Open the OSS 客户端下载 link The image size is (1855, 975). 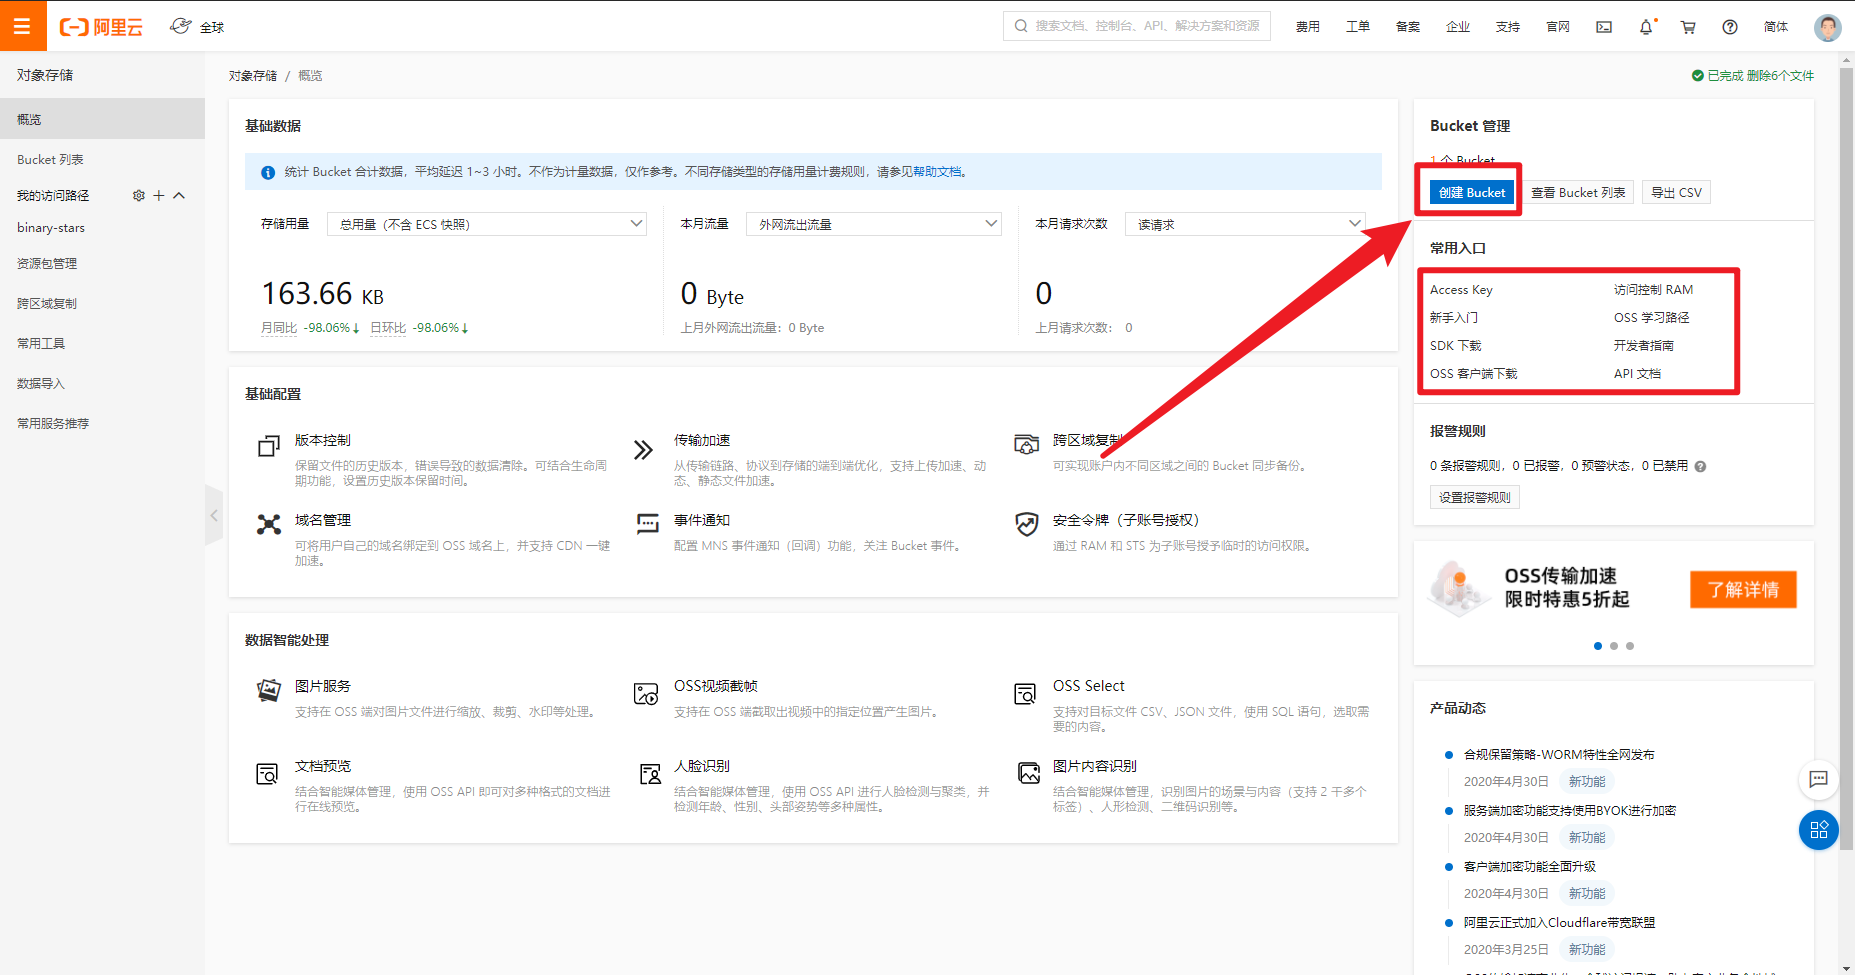(1473, 374)
